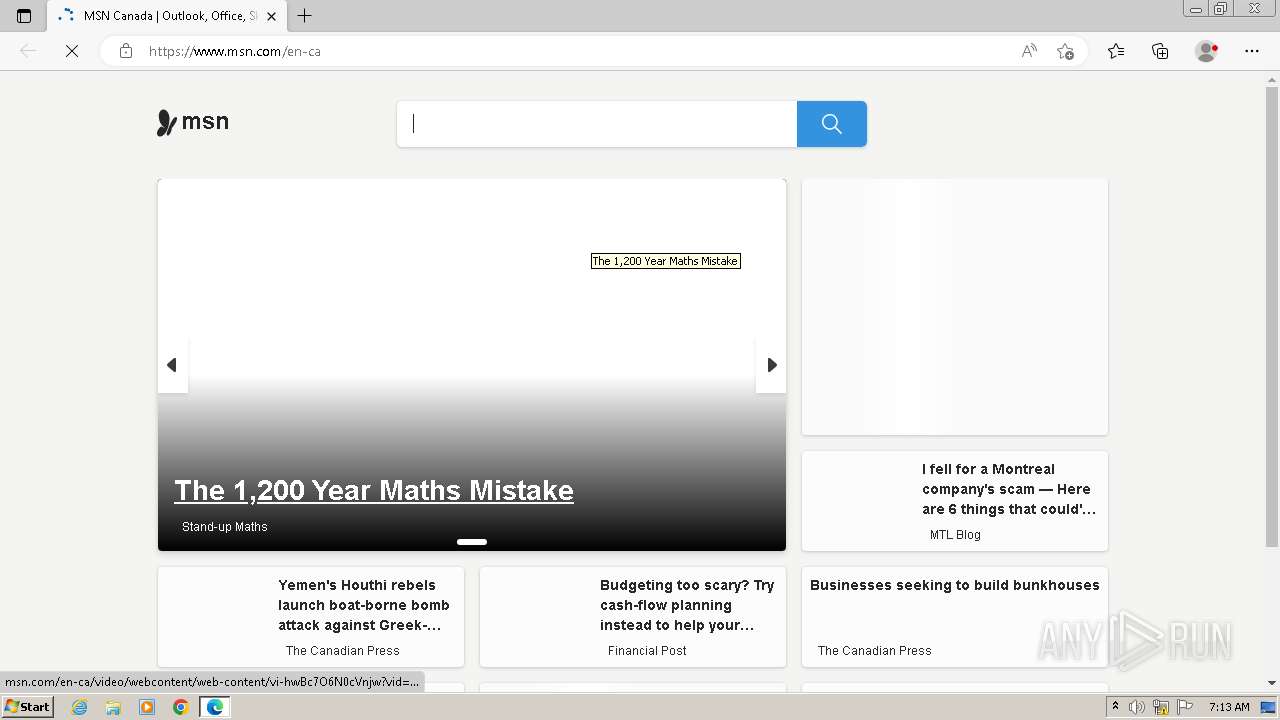Open the network tray icon
This screenshot has width=1280, height=720.
(1161, 707)
